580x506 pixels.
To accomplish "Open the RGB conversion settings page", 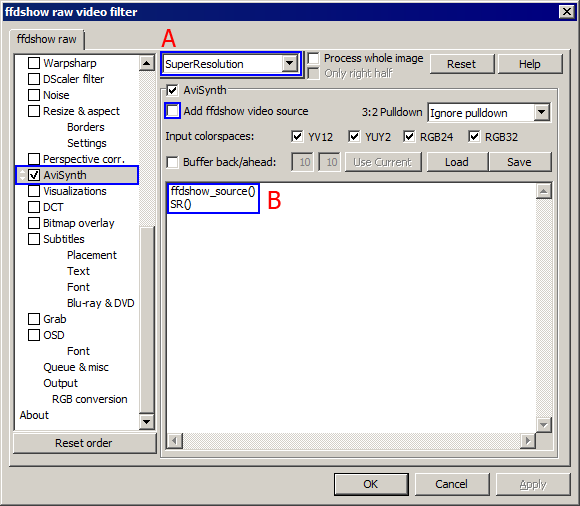I will pyautogui.click(x=90, y=399).
